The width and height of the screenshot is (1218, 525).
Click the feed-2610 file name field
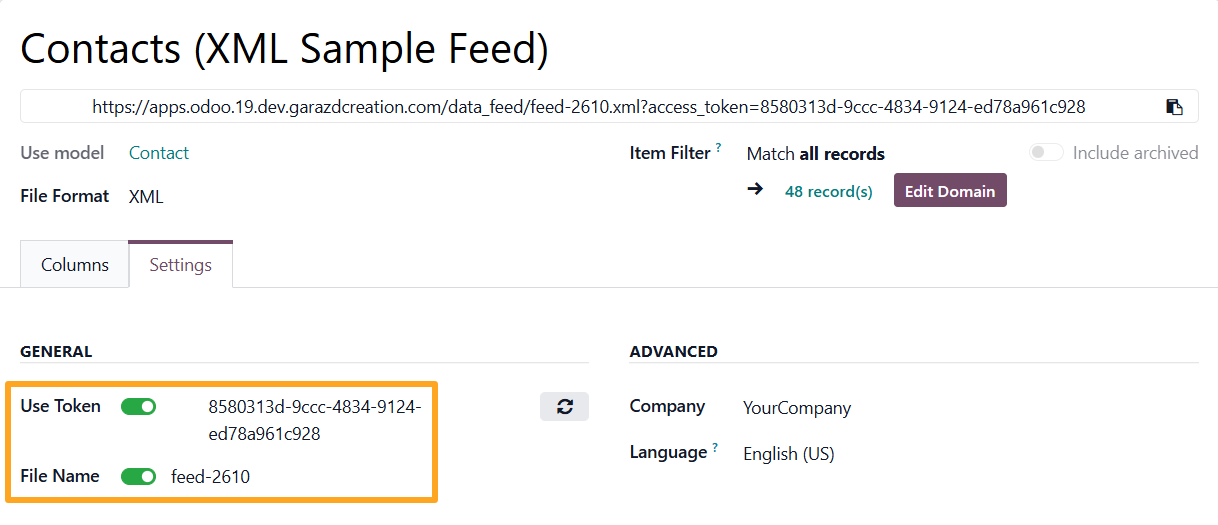click(x=211, y=477)
